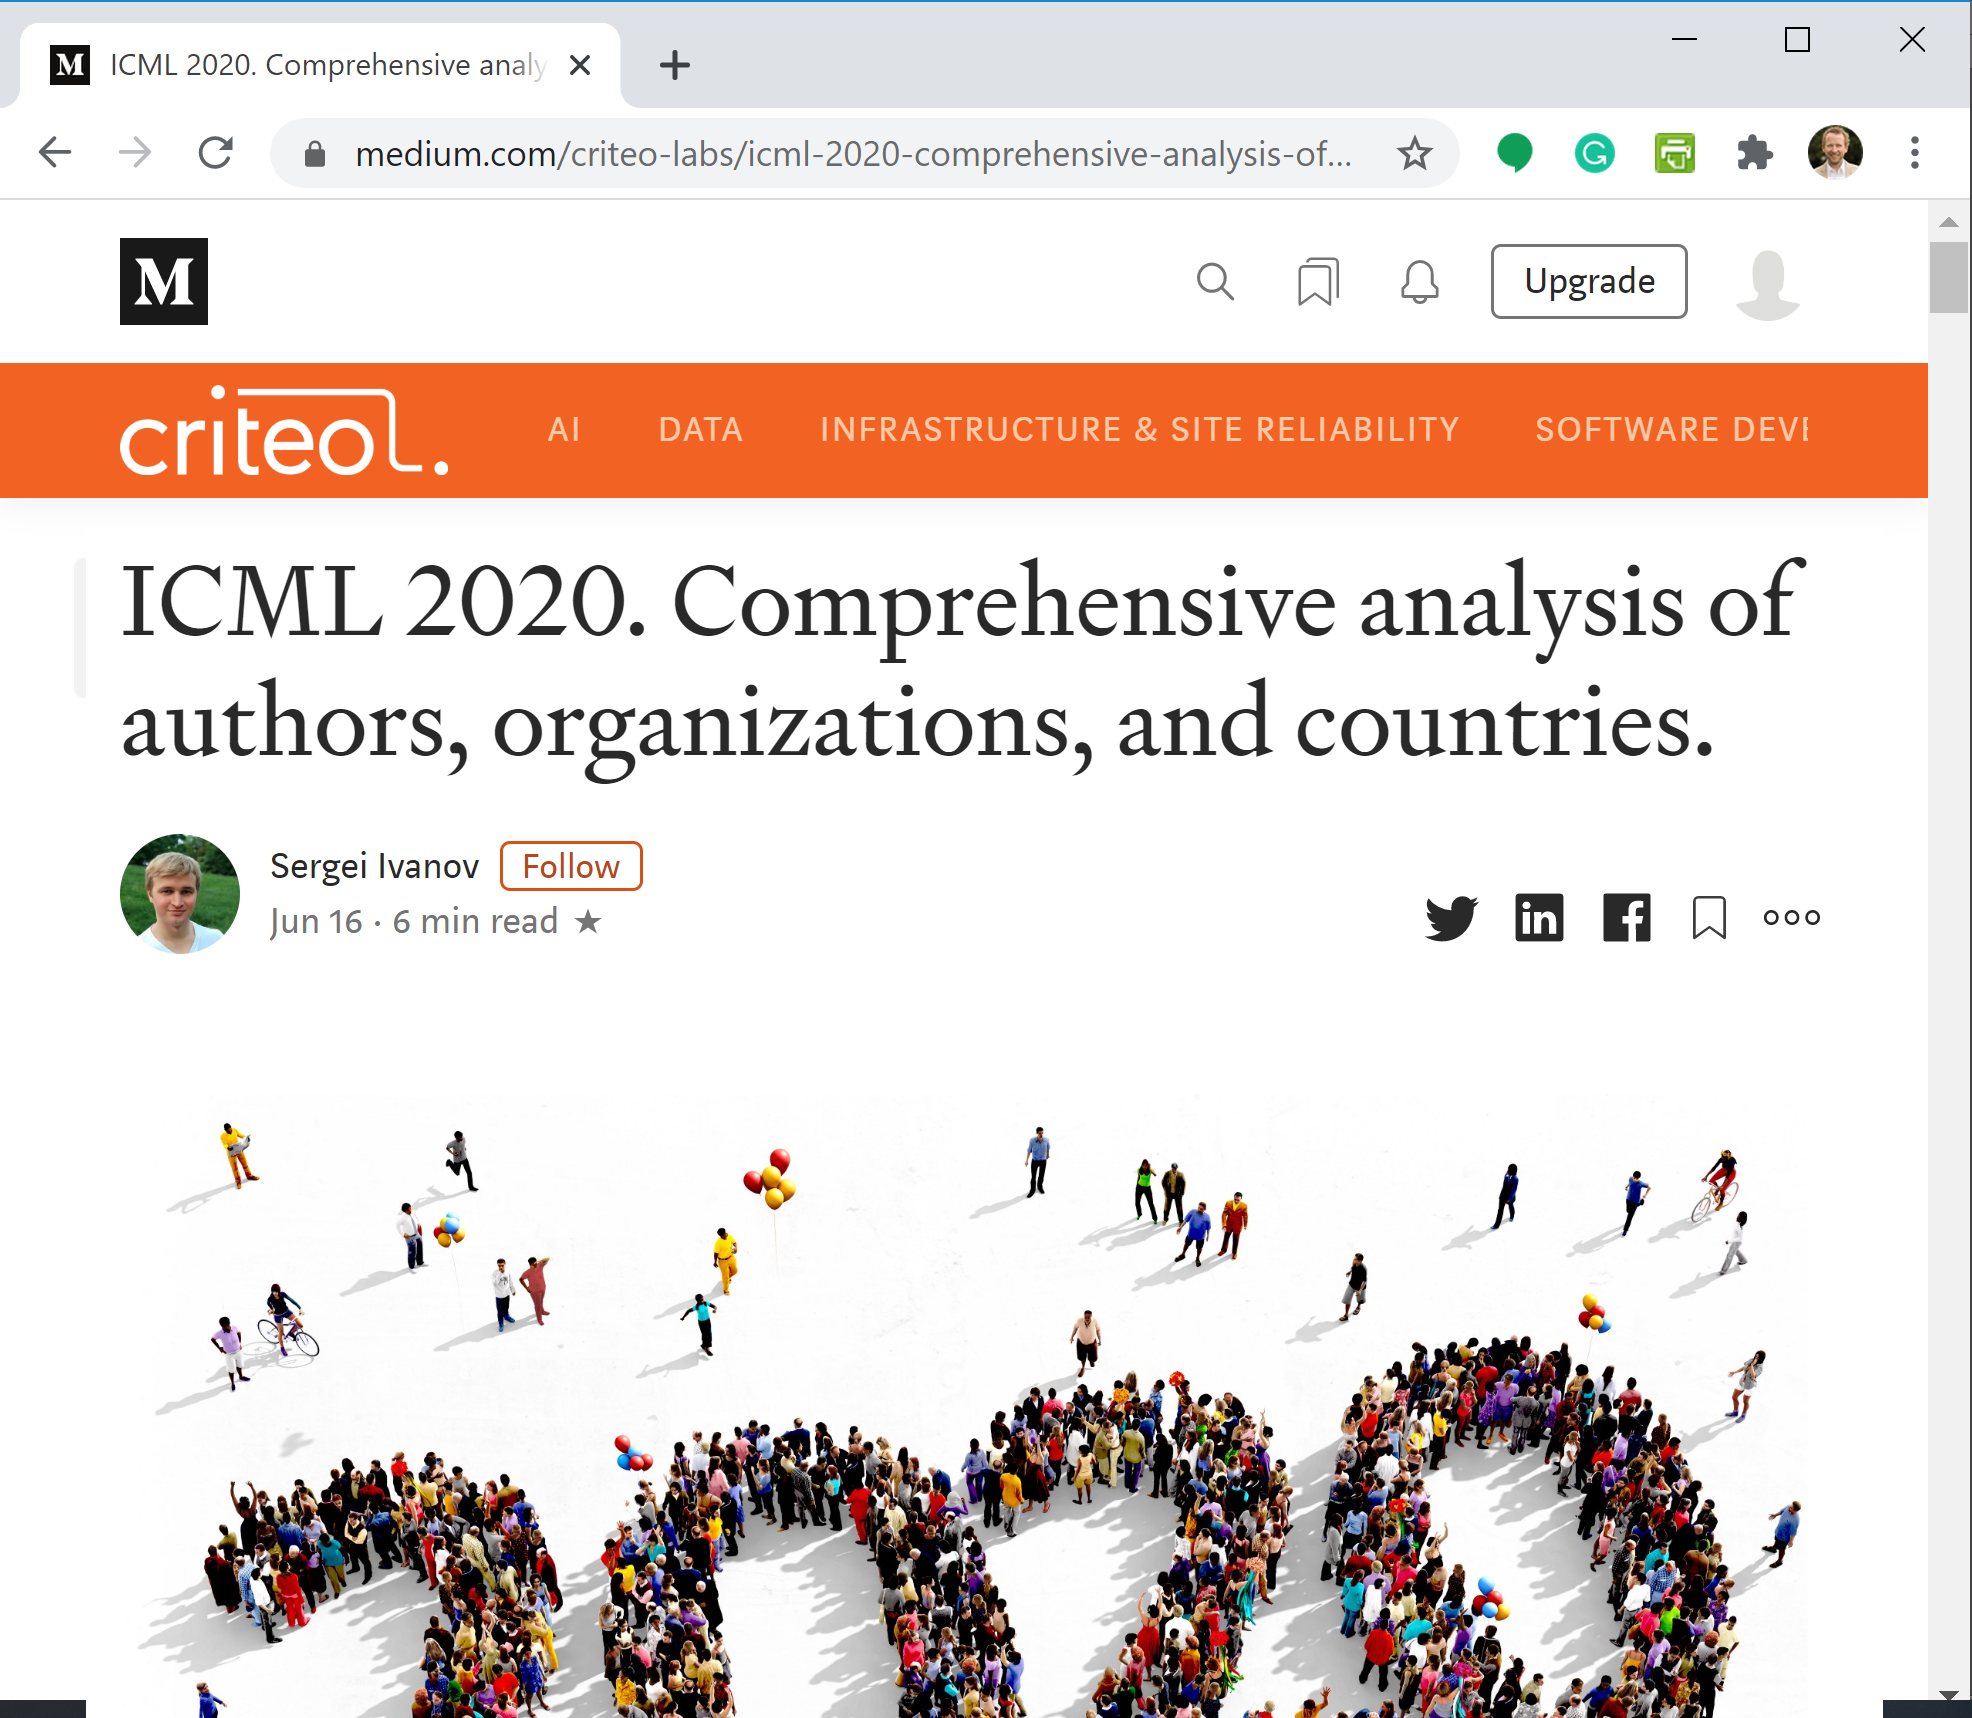Open the browser extensions puzzle icon
Image resolution: width=1972 pixels, height=1718 pixels.
[1755, 152]
